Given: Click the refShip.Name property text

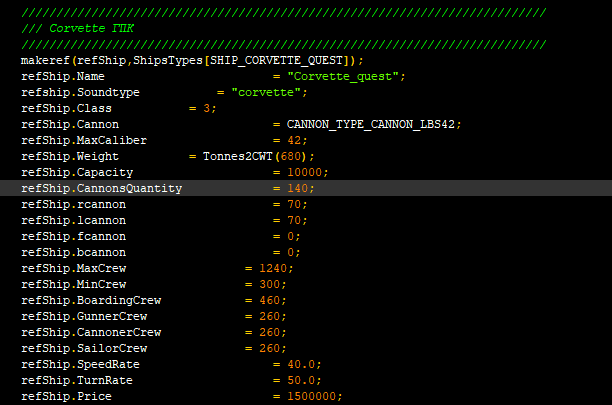Looking at the screenshot, I should point(63,76).
